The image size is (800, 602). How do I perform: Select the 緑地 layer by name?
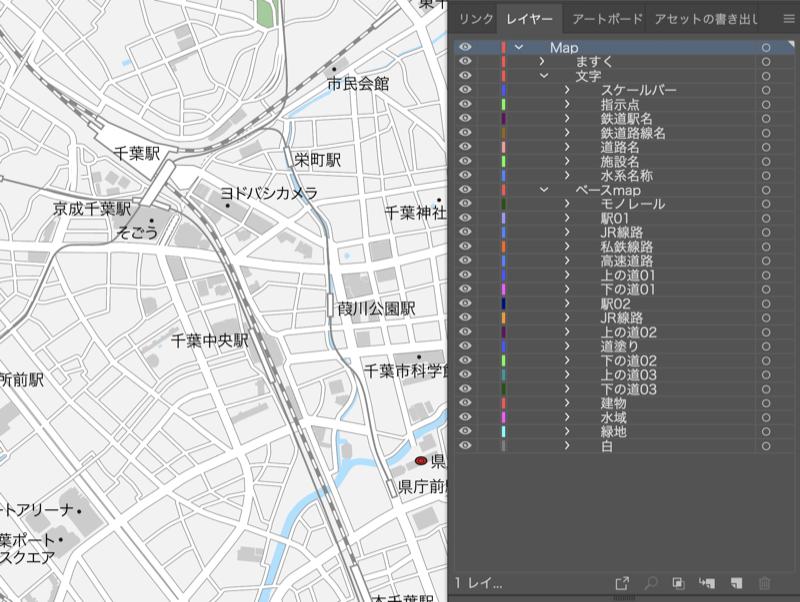click(x=614, y=431)
